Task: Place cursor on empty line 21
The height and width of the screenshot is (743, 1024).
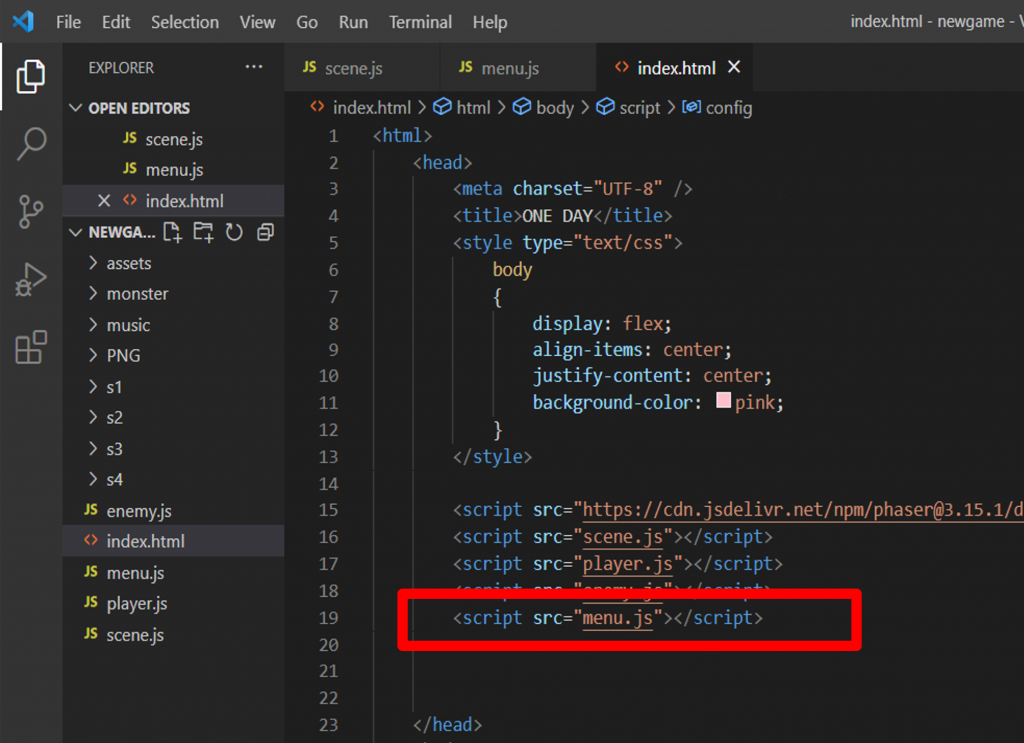Action: pos(653,671)
